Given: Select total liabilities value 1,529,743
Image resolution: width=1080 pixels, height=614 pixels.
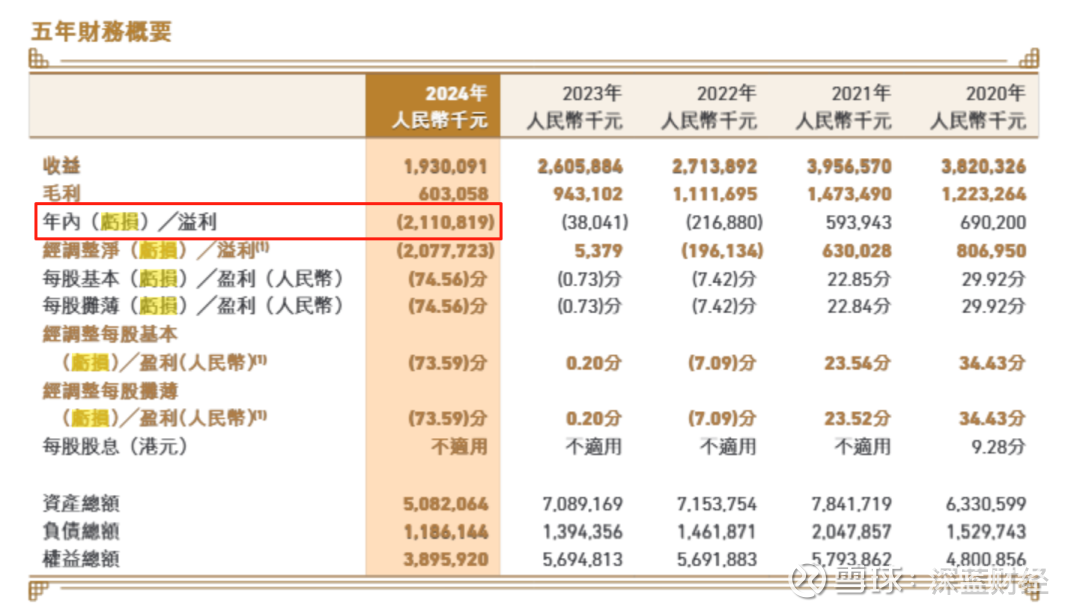Looking at the screenshot, I should click(986, 532).
